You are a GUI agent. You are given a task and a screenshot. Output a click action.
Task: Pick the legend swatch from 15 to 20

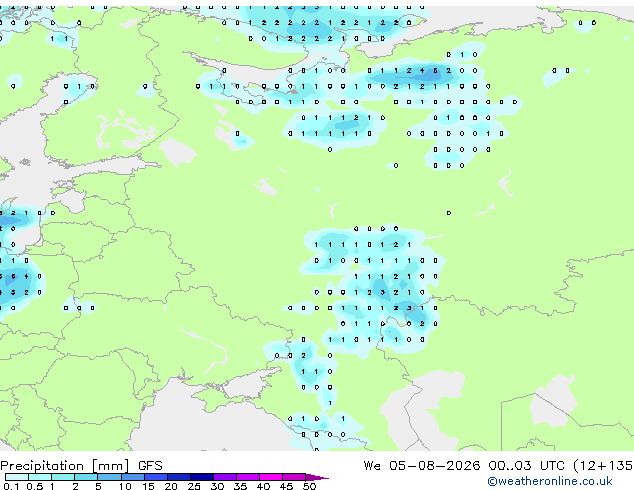(x=155, y=477)
